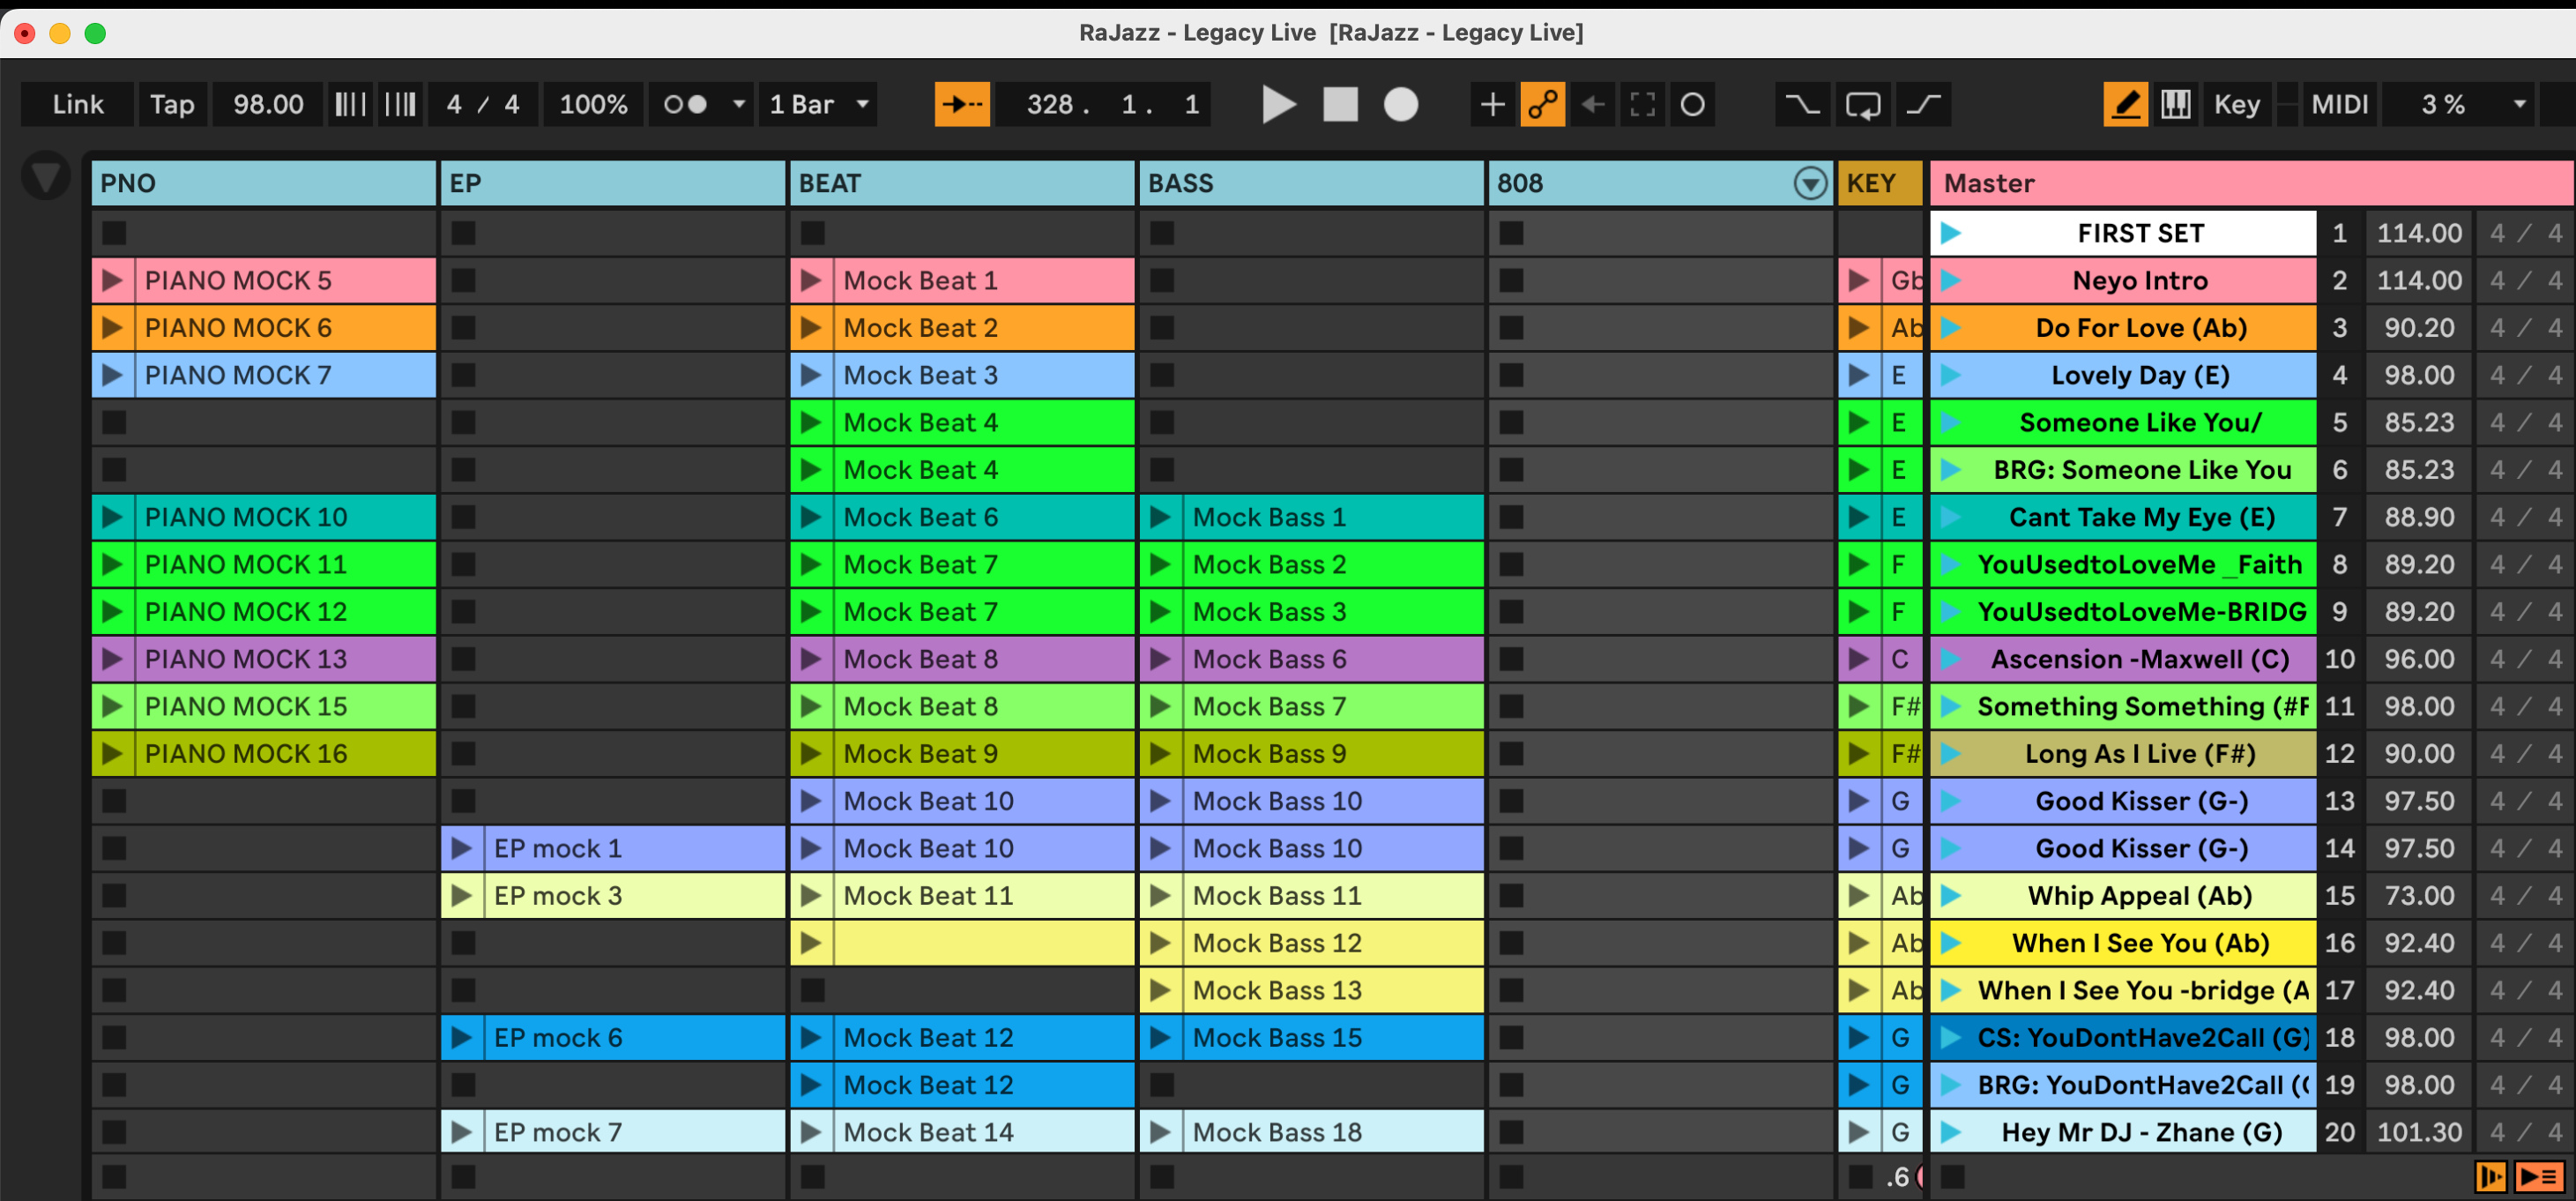Stop playback with the Stop button

pos(1340,105)
